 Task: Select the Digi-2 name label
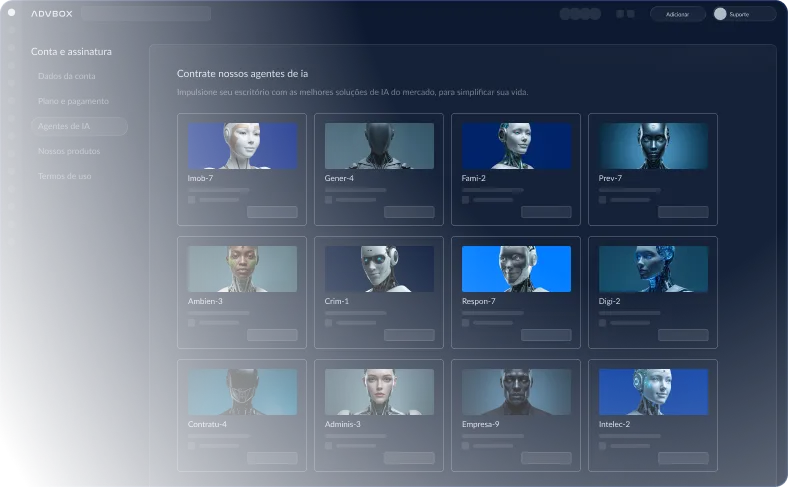pos(609,301)
